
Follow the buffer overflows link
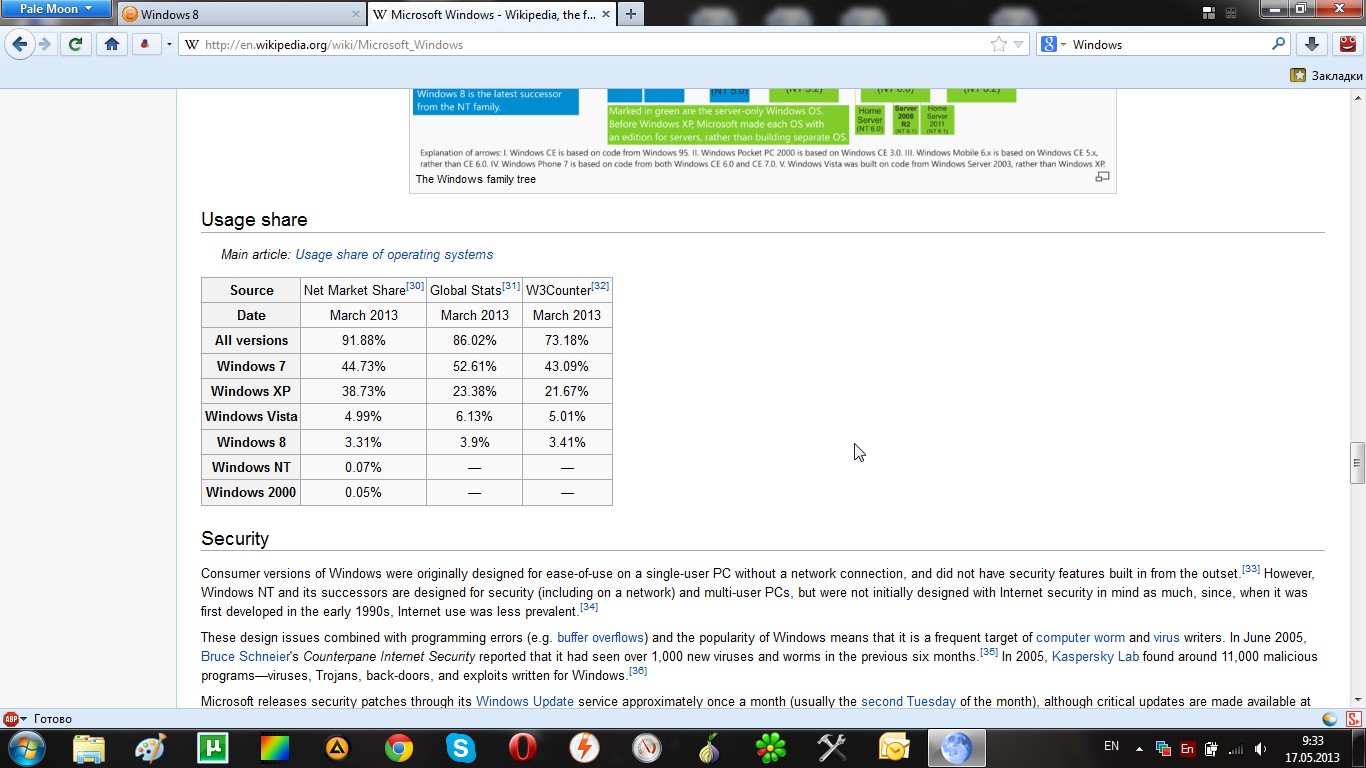tap(601, 637)
